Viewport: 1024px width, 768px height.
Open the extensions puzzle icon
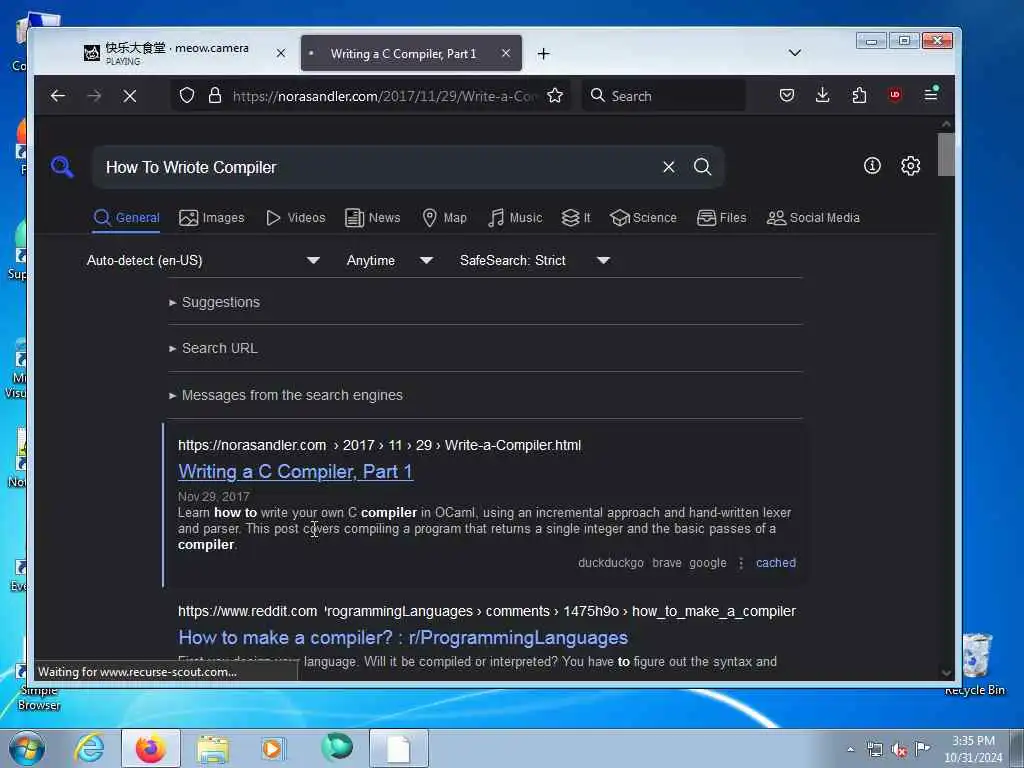tap(859, 95)
